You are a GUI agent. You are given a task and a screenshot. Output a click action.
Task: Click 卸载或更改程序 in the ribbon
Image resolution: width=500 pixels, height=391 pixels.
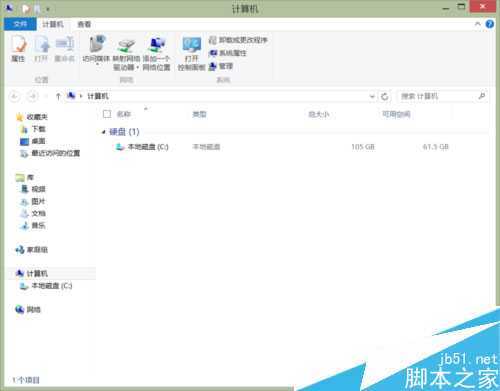[238, 40]
